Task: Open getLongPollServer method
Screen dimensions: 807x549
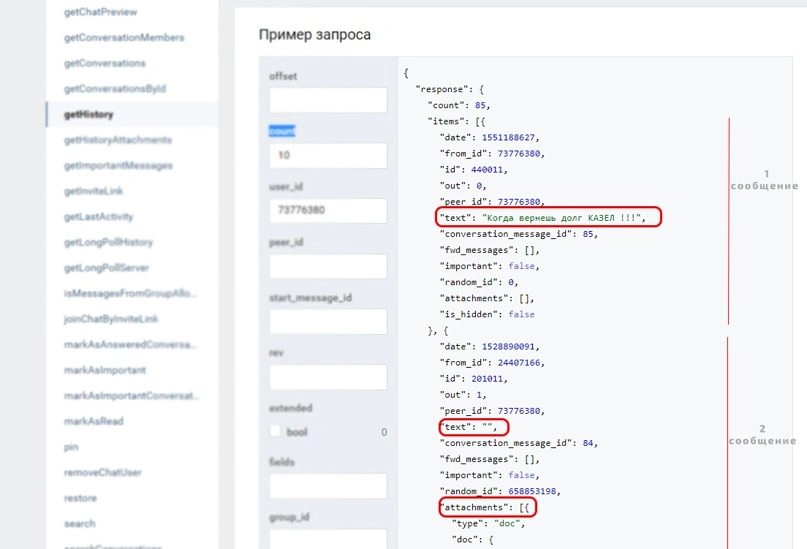Action: click(106, 268)
